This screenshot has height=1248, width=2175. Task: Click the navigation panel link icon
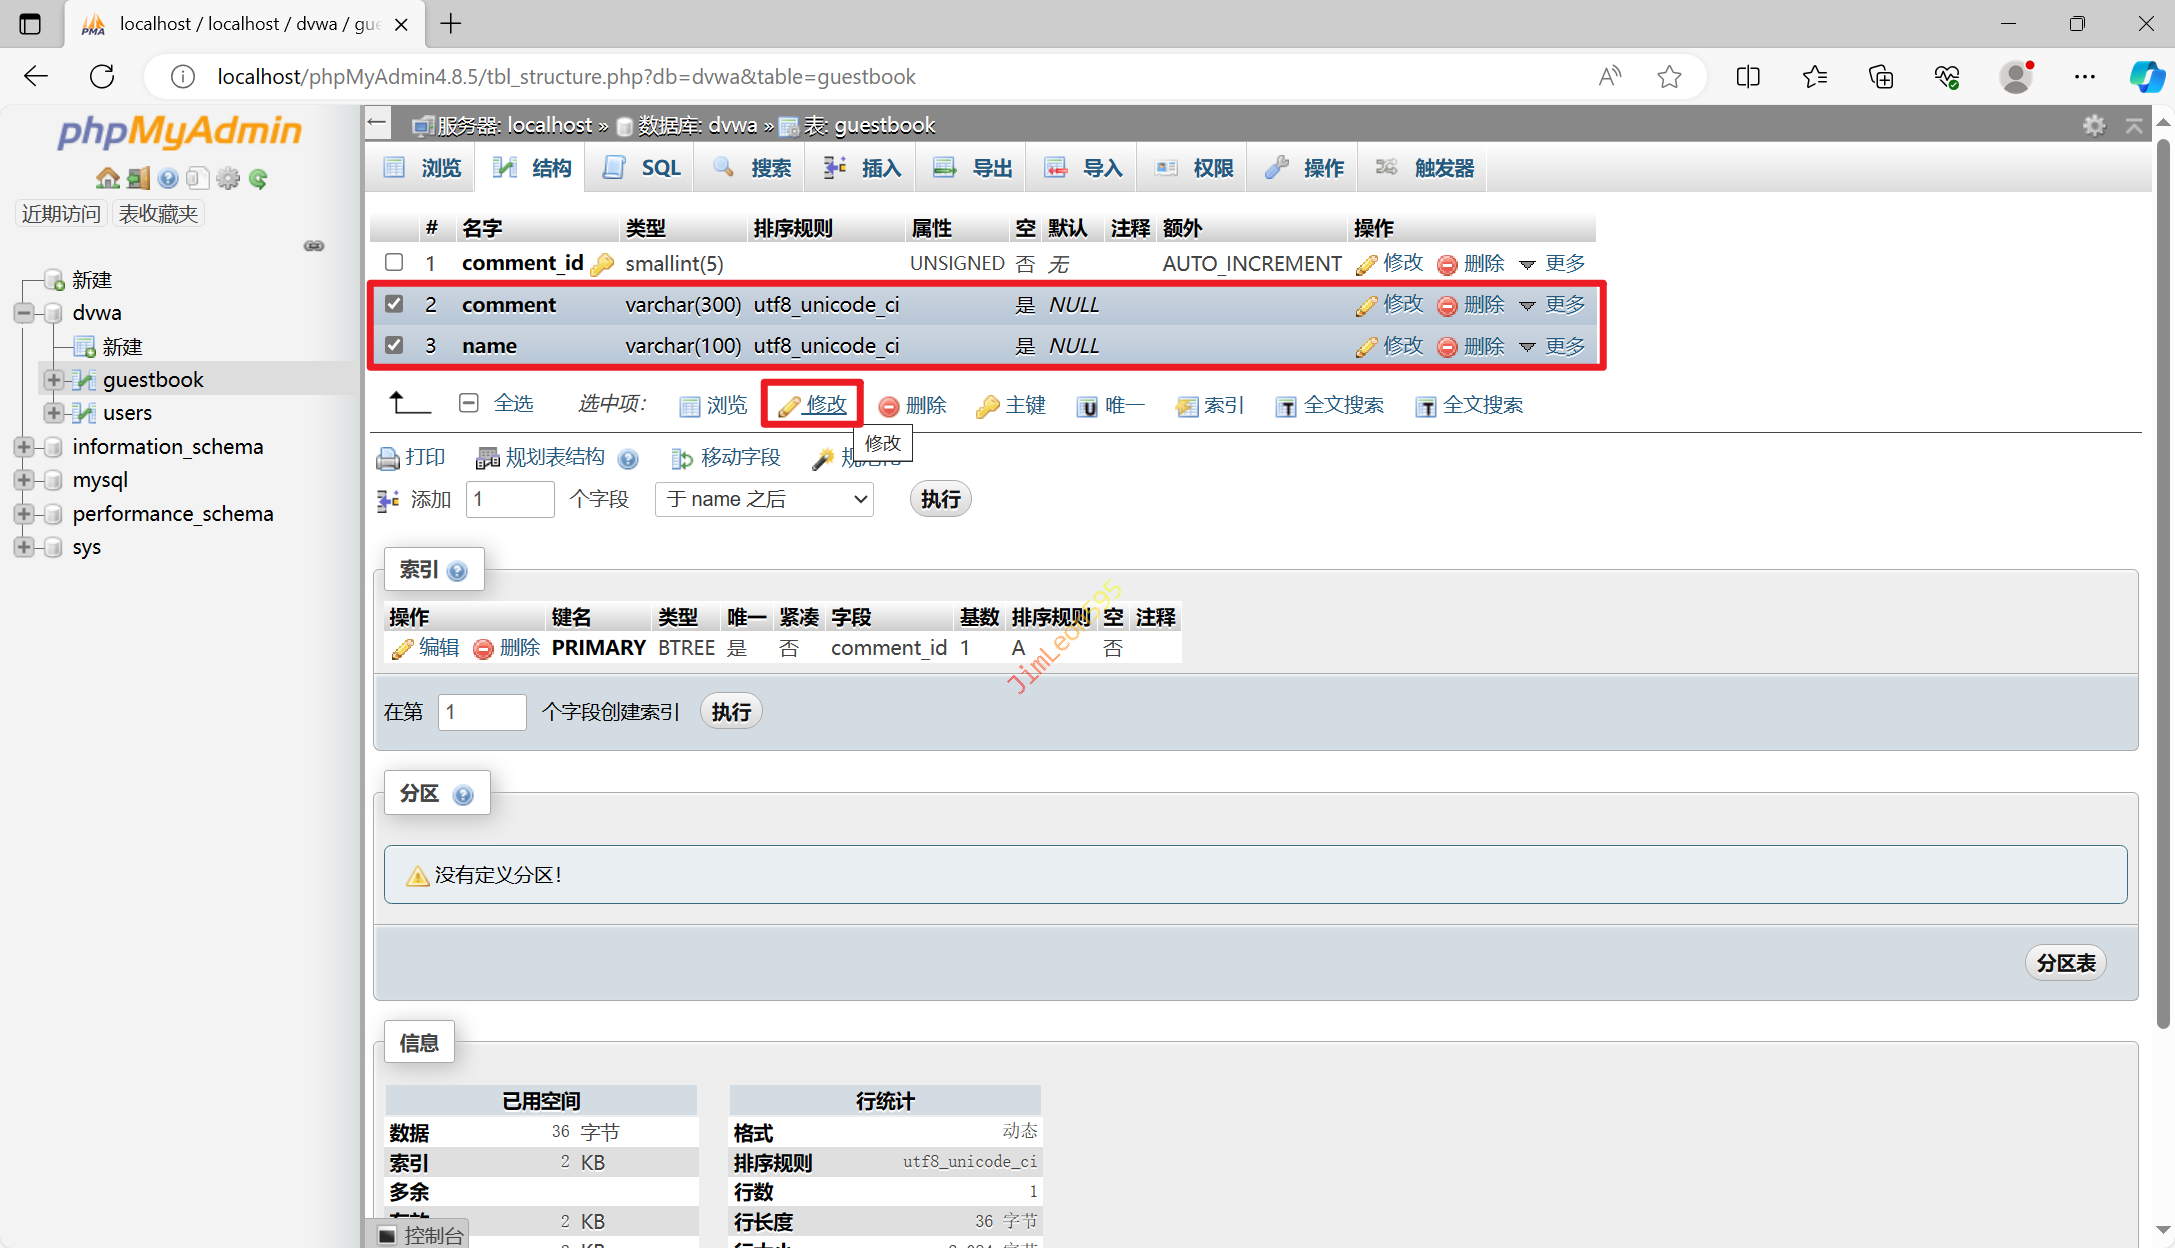pos(314,246)
